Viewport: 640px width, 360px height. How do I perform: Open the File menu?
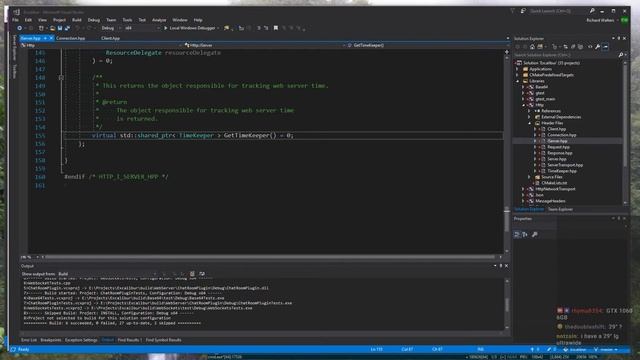[x=16, y=20]
